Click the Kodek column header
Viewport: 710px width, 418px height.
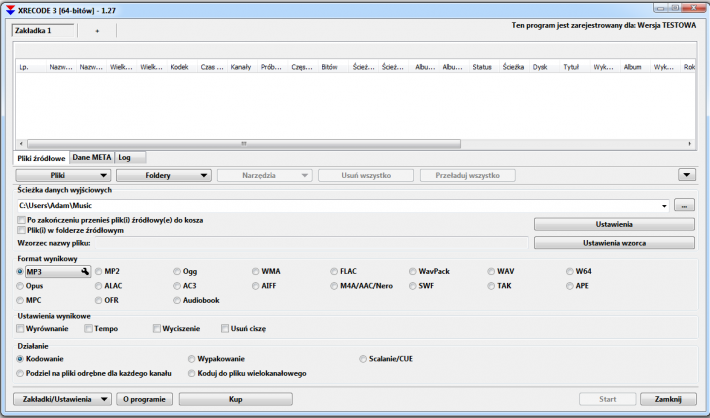tap(182, 67)
